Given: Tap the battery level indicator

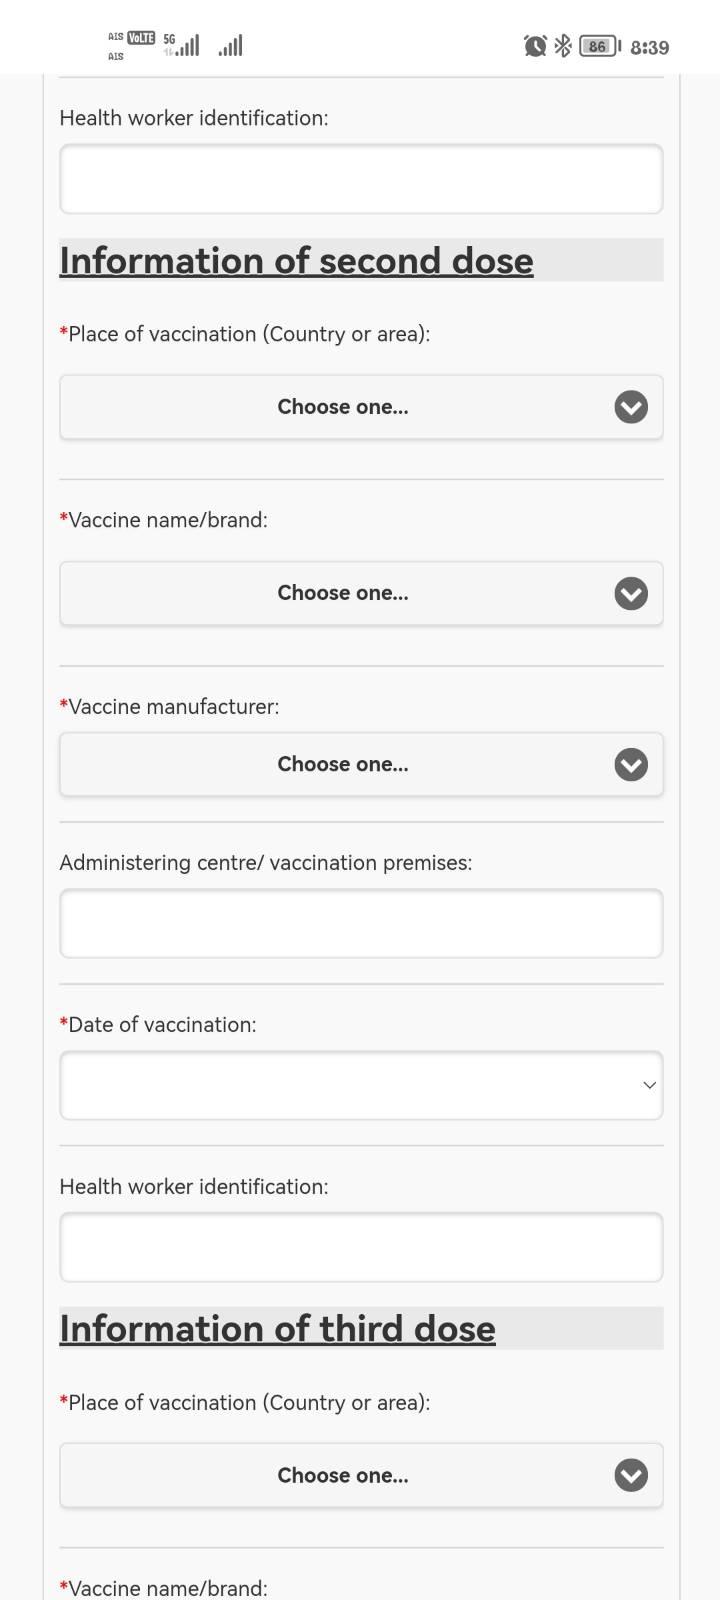Looking at the screenshot, I should [600, 46].
